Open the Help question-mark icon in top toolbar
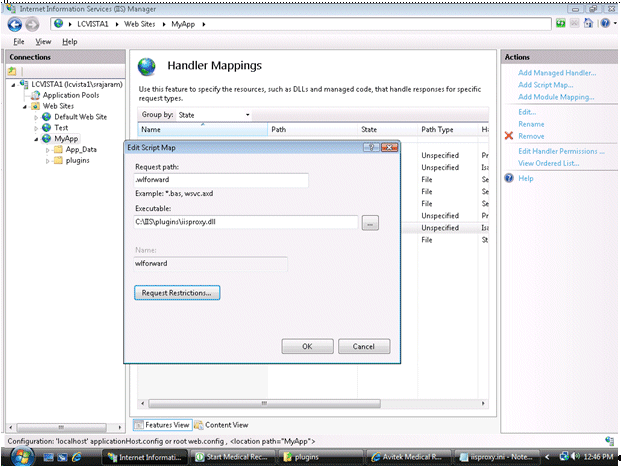This screenshot has height=468, width=621. pyautogui.click(x=605, y=23)
